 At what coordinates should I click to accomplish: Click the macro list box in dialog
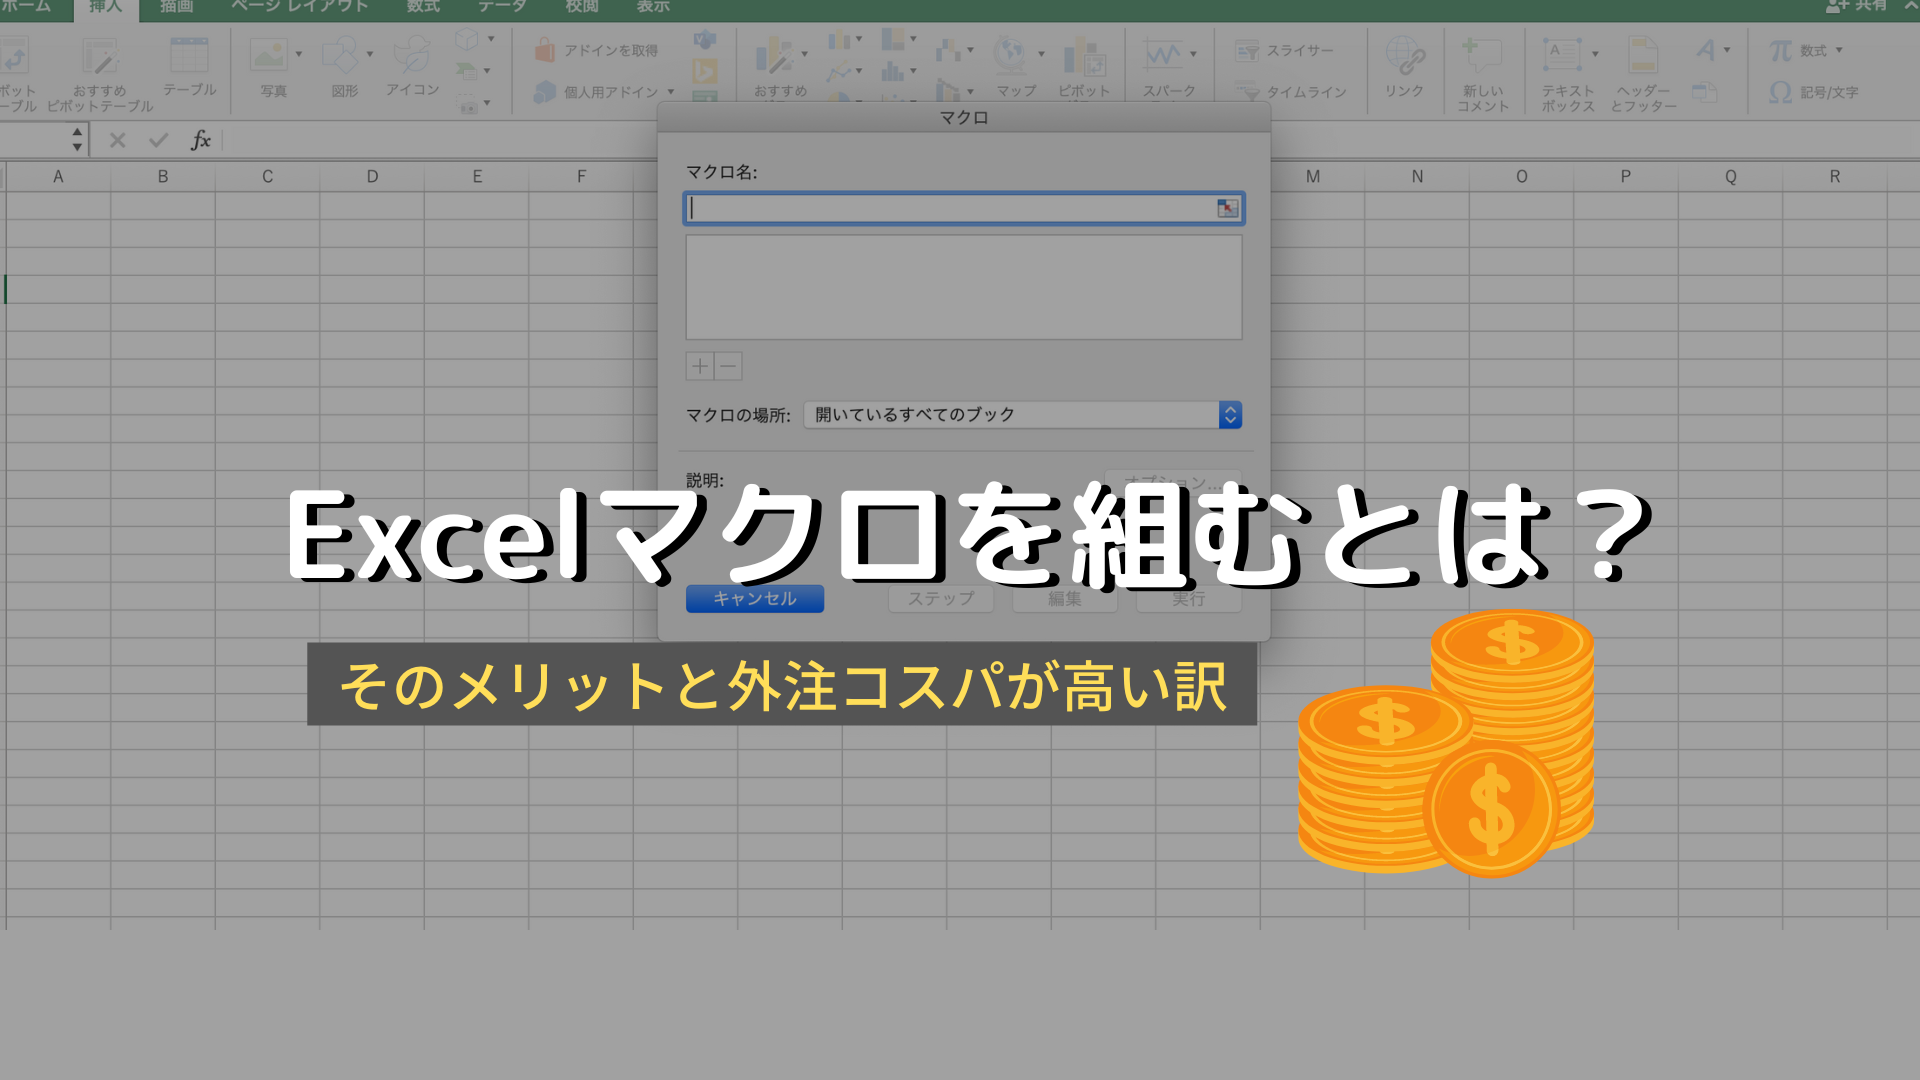point(964,288)
